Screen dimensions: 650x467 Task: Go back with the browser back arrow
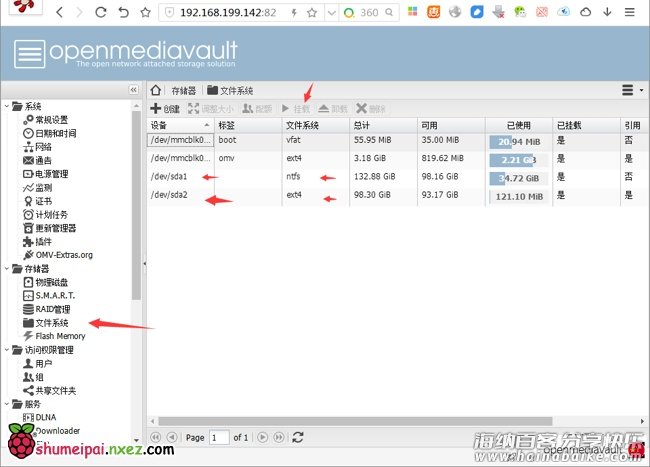coord(60,12)
